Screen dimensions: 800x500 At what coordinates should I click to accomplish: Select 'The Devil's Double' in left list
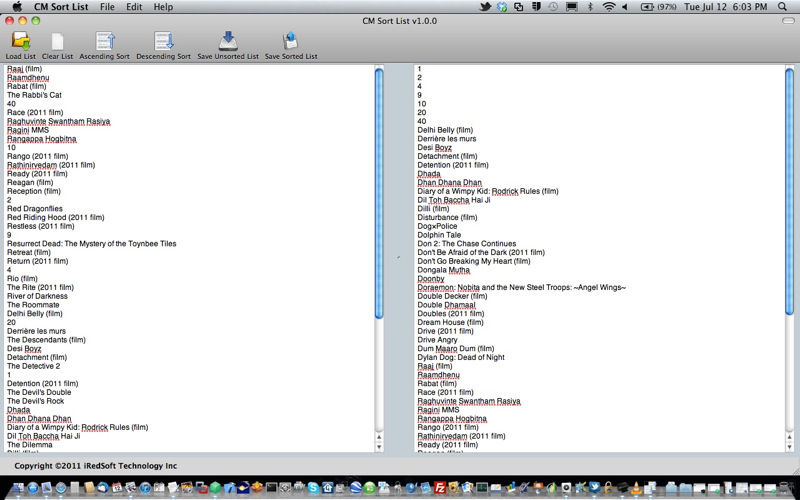(x=39, y=392)
